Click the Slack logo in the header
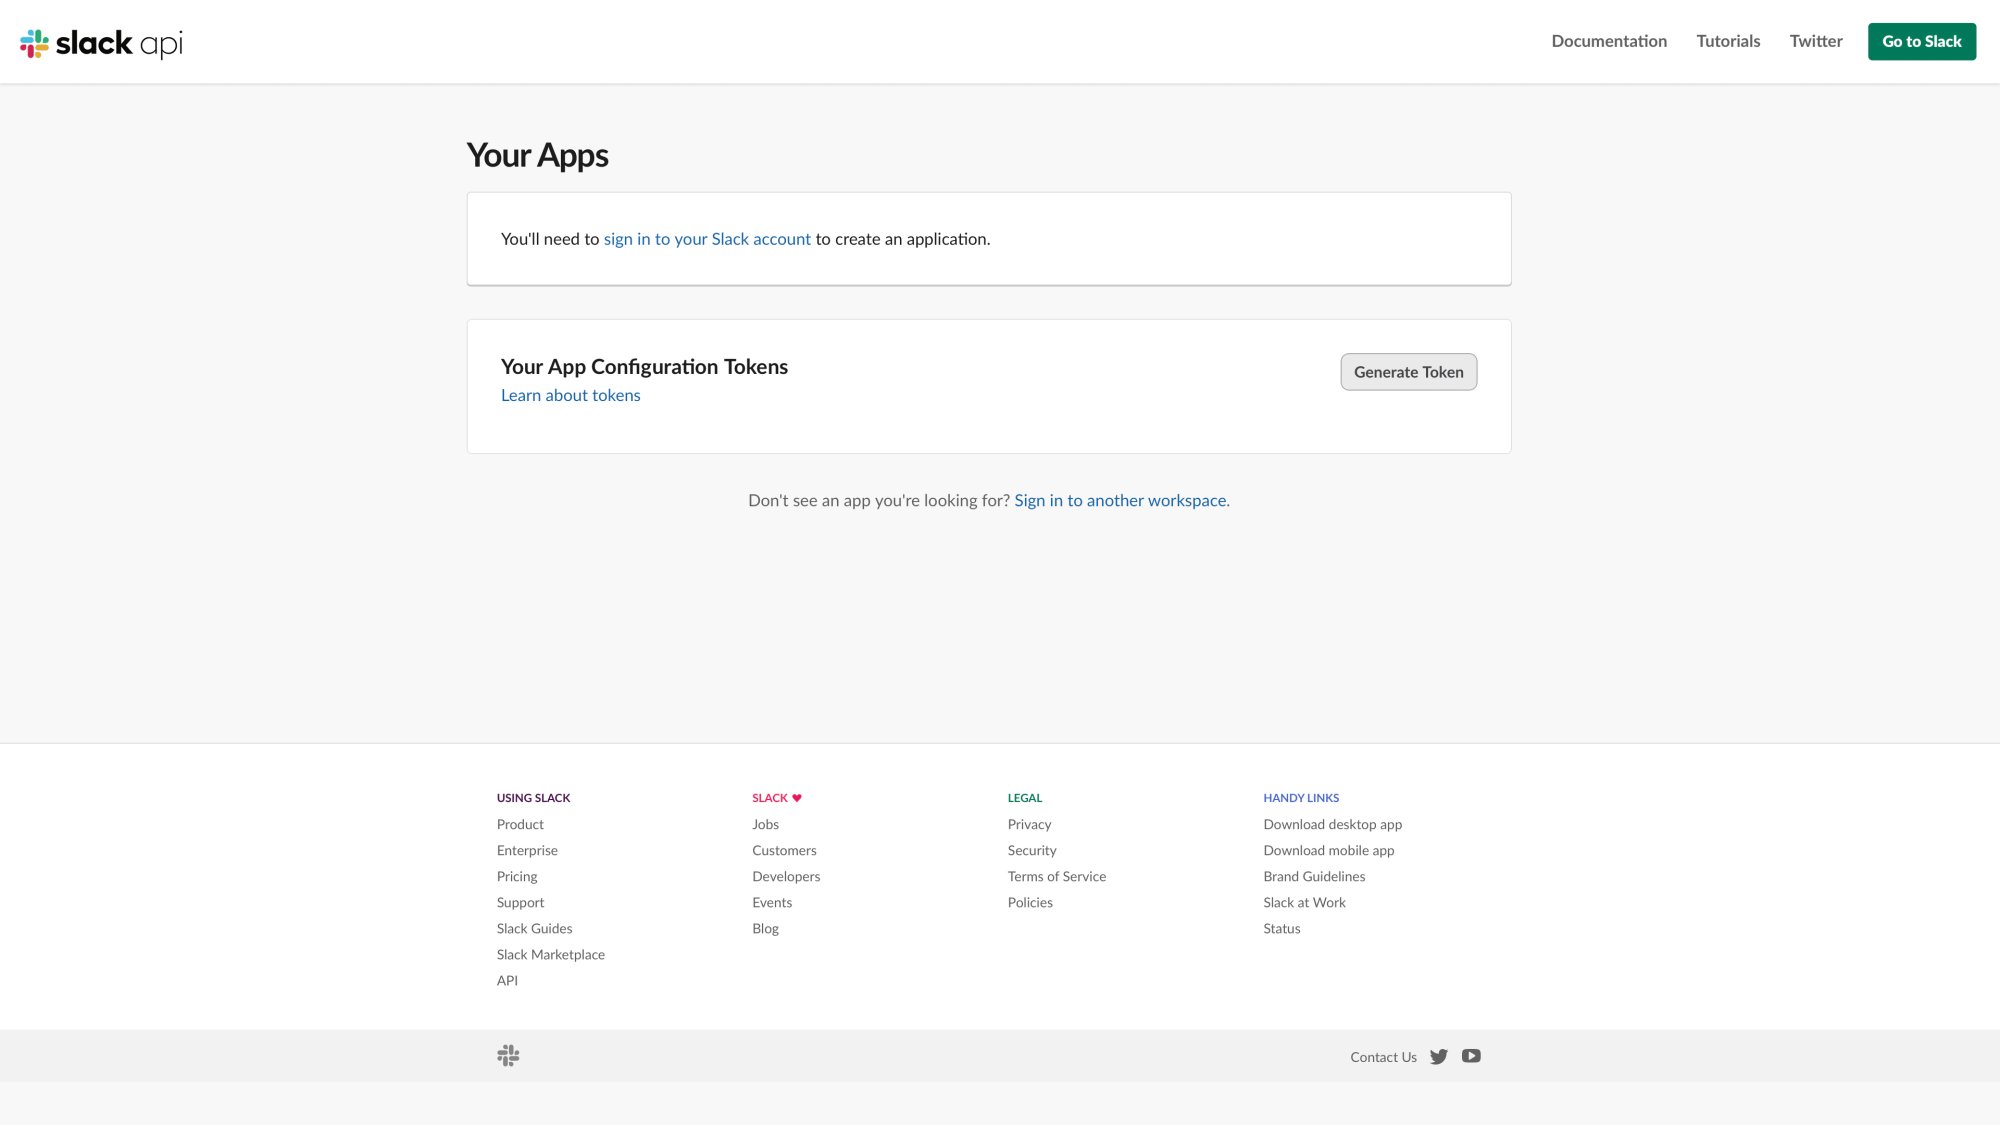This screenshot has height=1125, width=2000. coord(100,42)
